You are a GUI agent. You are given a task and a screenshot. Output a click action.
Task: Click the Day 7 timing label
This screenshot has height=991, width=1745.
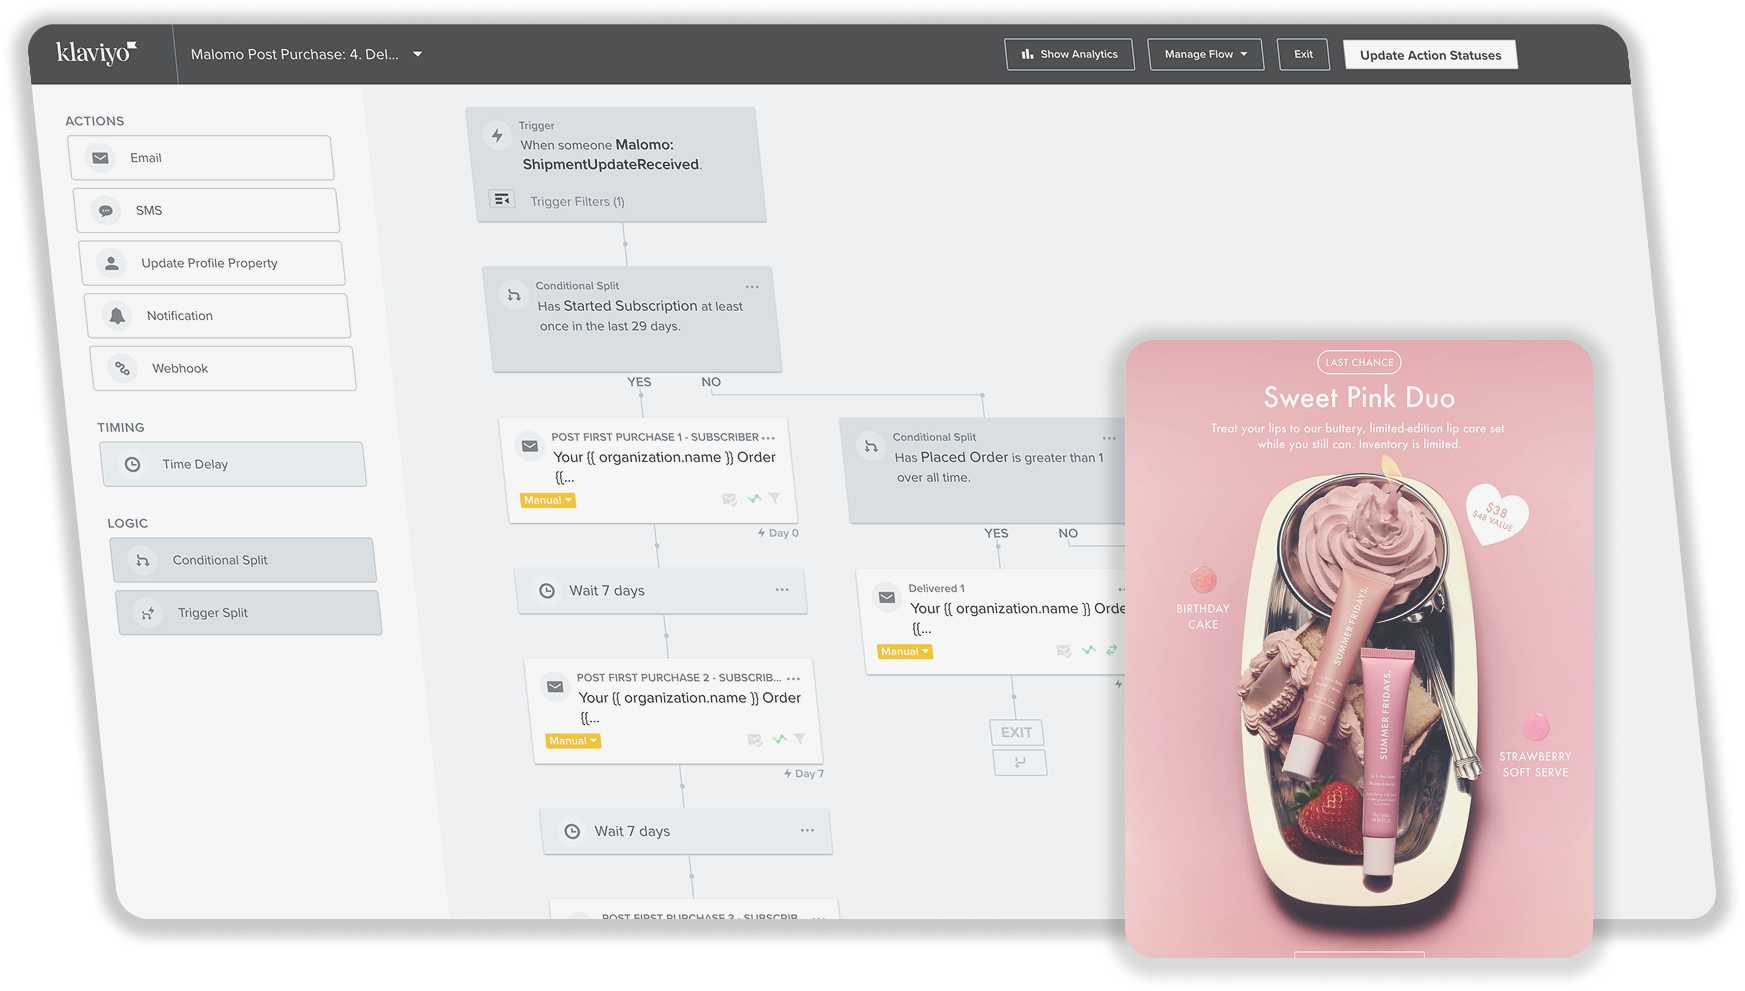[804, 774]
